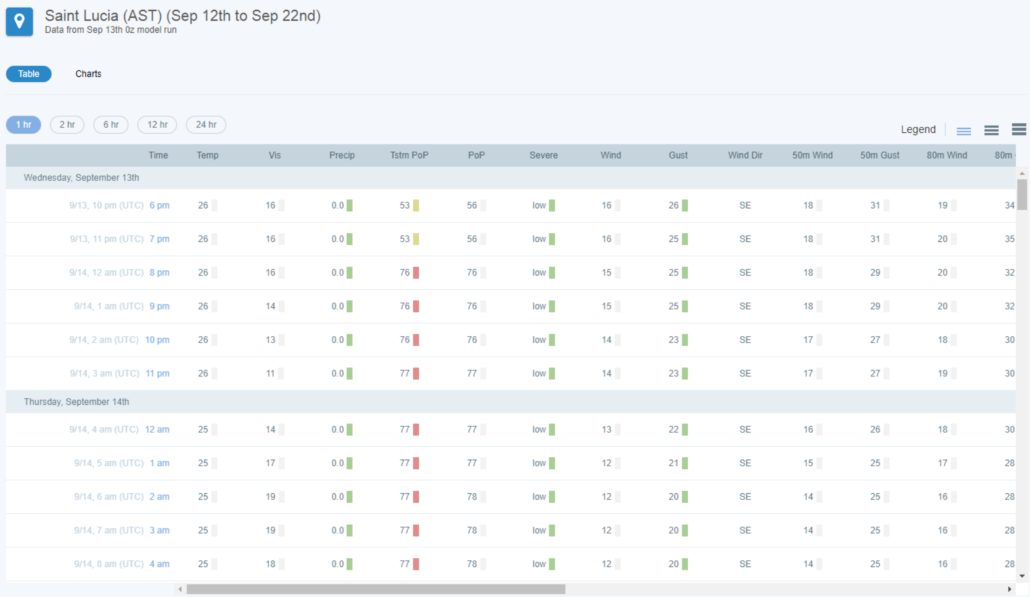Click Vis value 13 in 10 pm row
The height and width of the screenshot is (597, 1030).
pyautogui.click(x=270, y=340)
